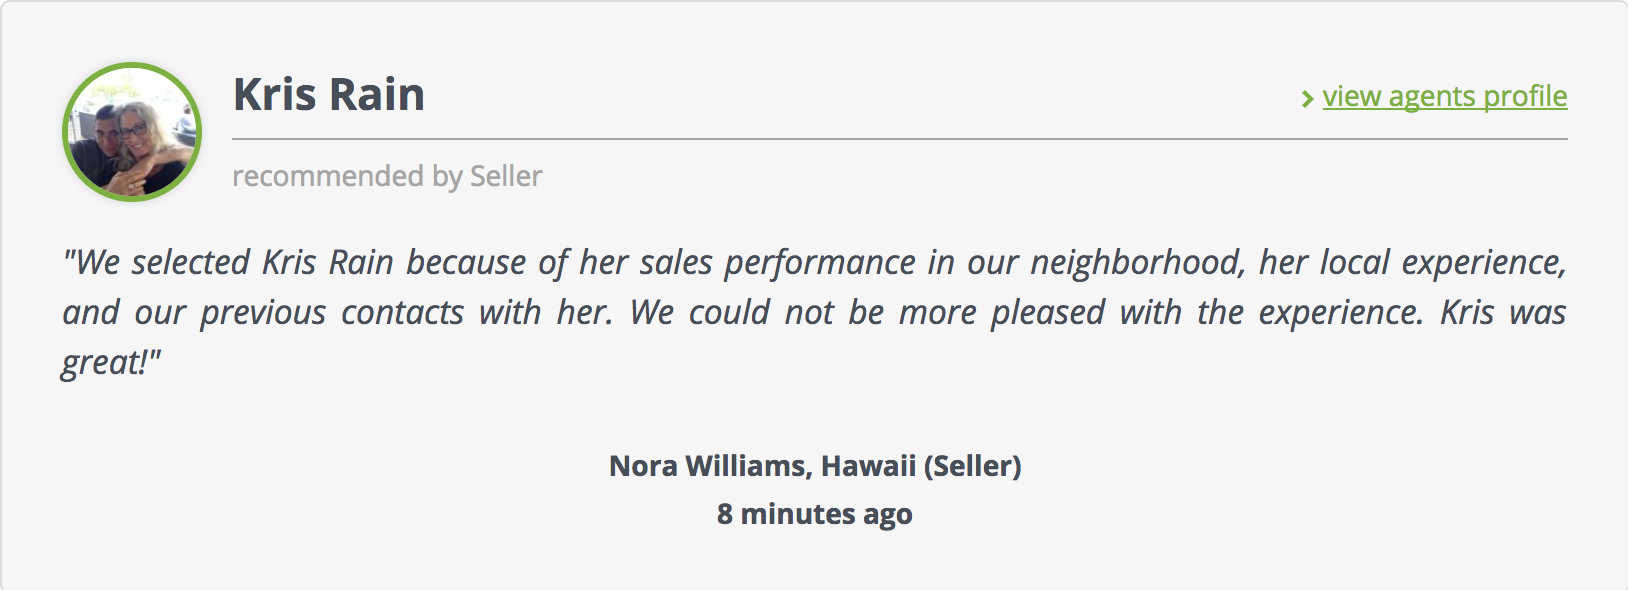Click the second line of the testimonial
The image size is (1628, 590).
(x=814, y=313)
